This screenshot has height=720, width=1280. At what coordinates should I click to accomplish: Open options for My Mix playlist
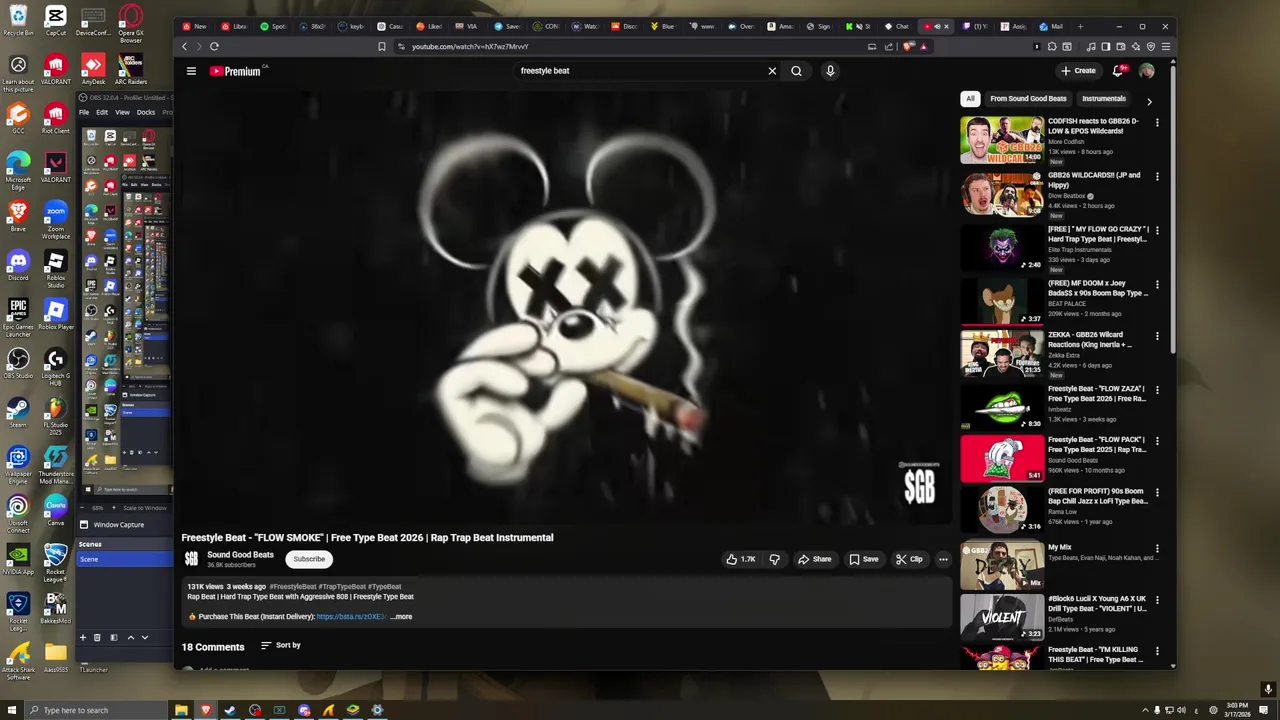tap(1157, 549)
